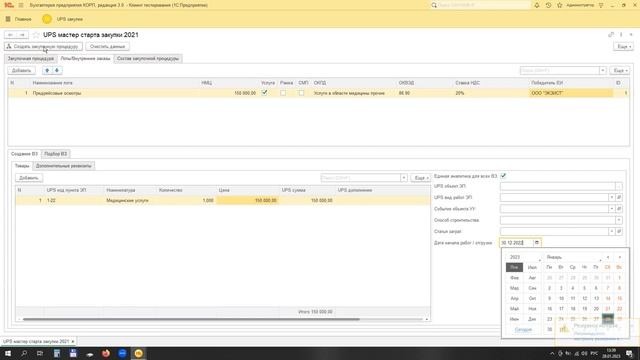Open the history clock icon

tap(548, 5)
